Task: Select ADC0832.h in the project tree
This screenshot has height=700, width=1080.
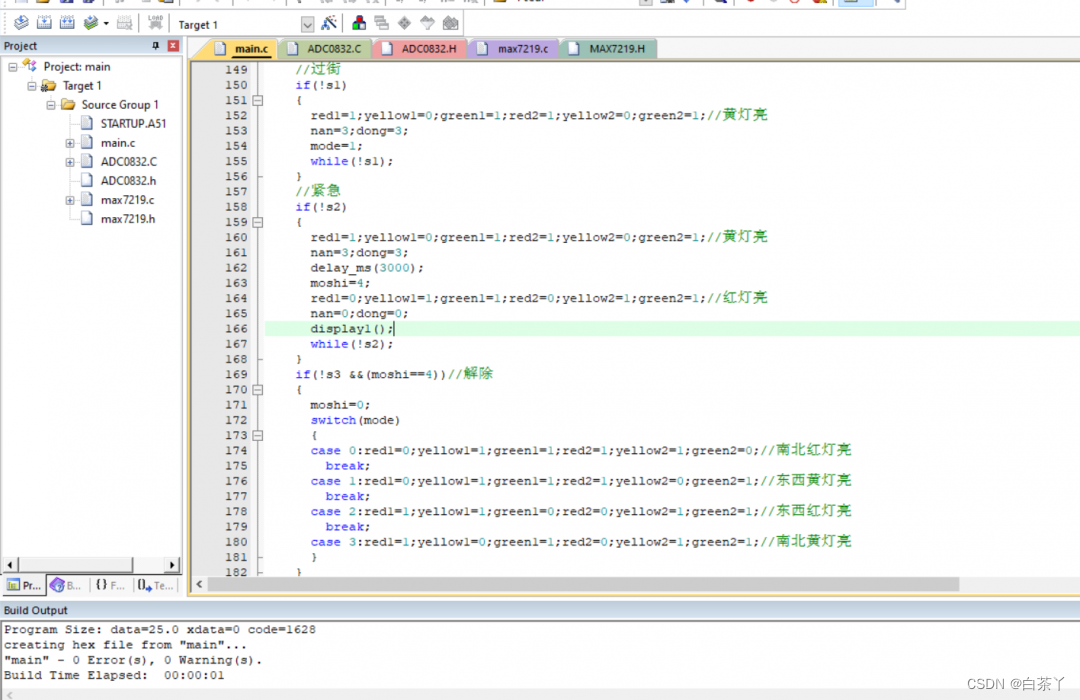Action: pos(128,181)
